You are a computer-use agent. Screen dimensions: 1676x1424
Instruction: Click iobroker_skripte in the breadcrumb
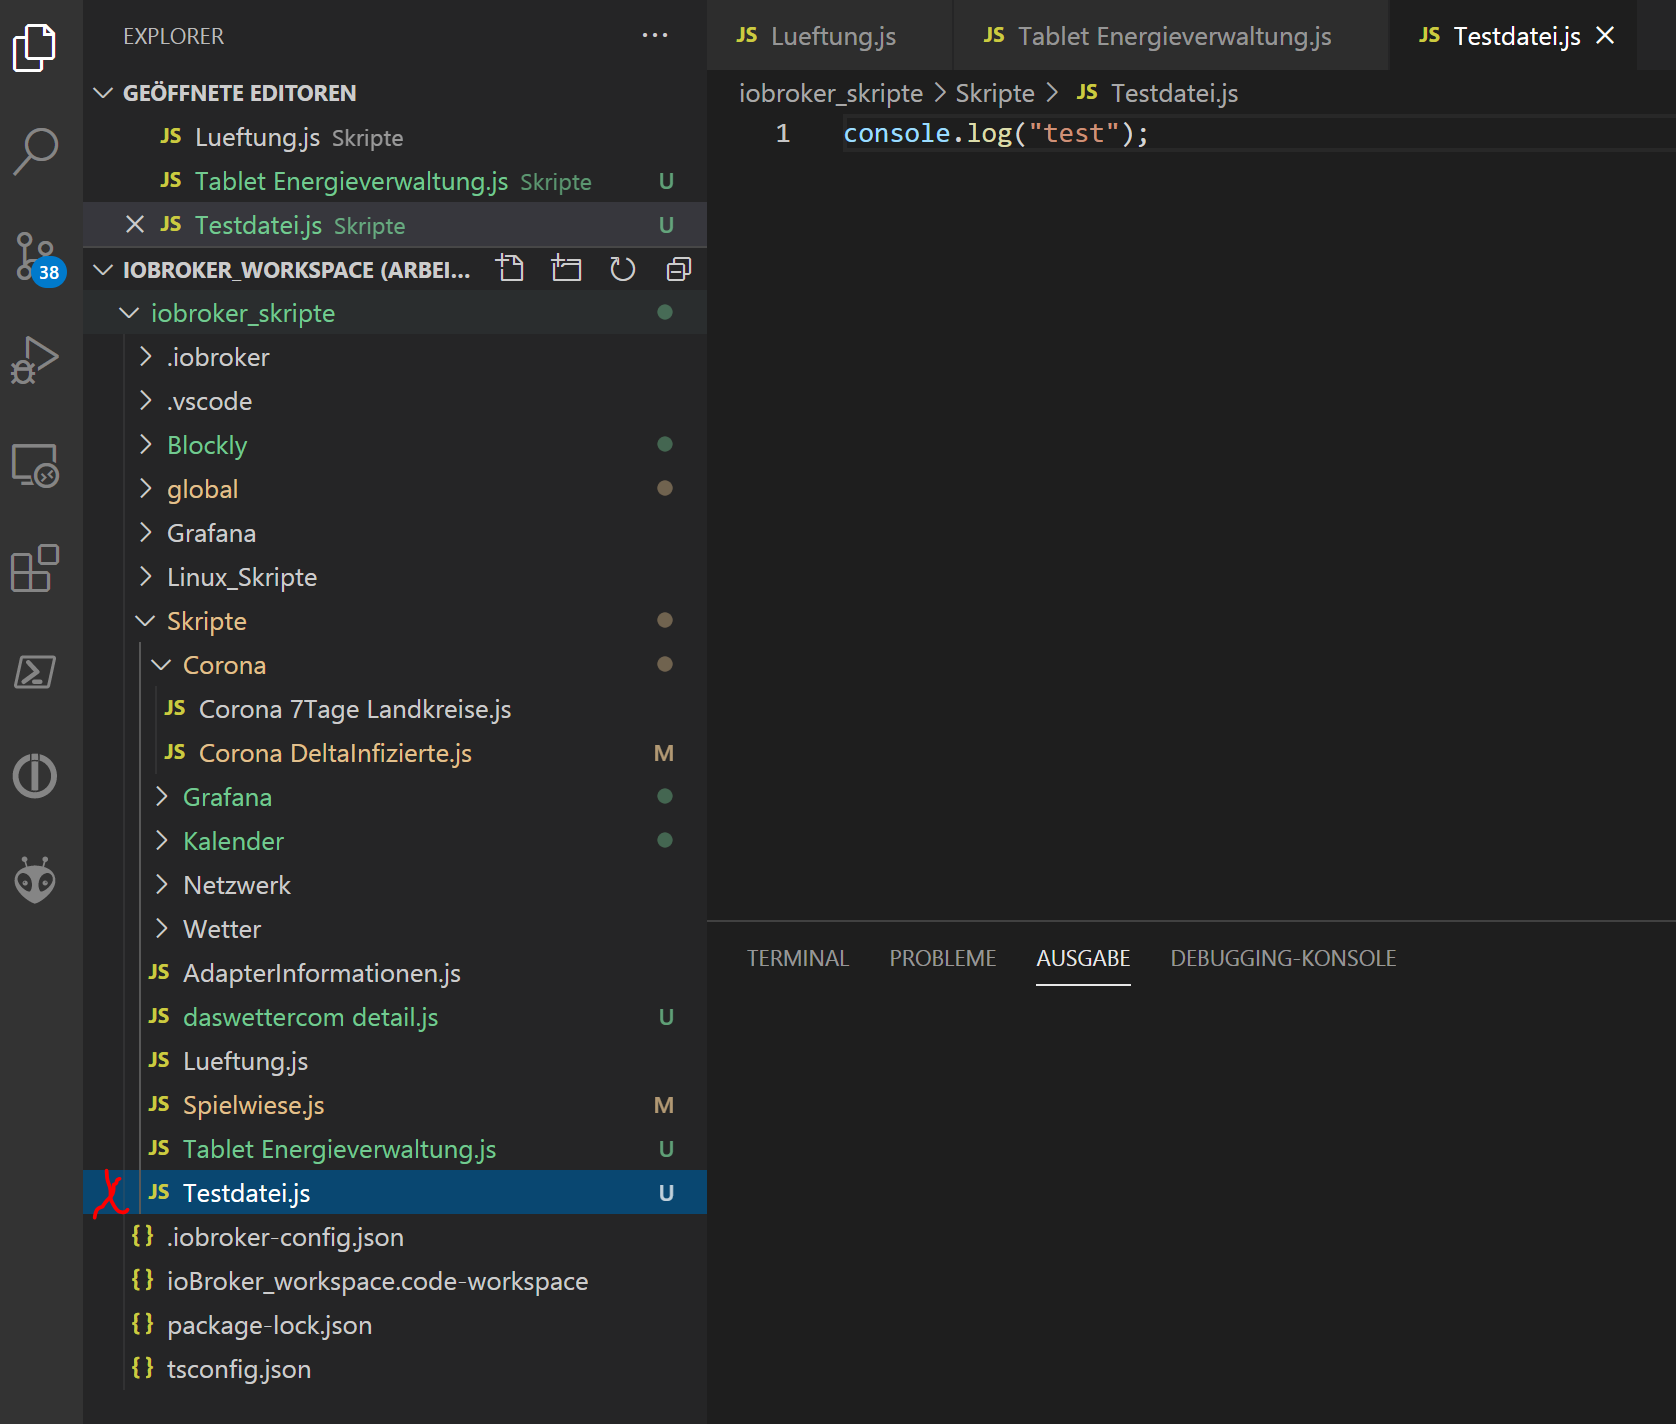point(830,93)
